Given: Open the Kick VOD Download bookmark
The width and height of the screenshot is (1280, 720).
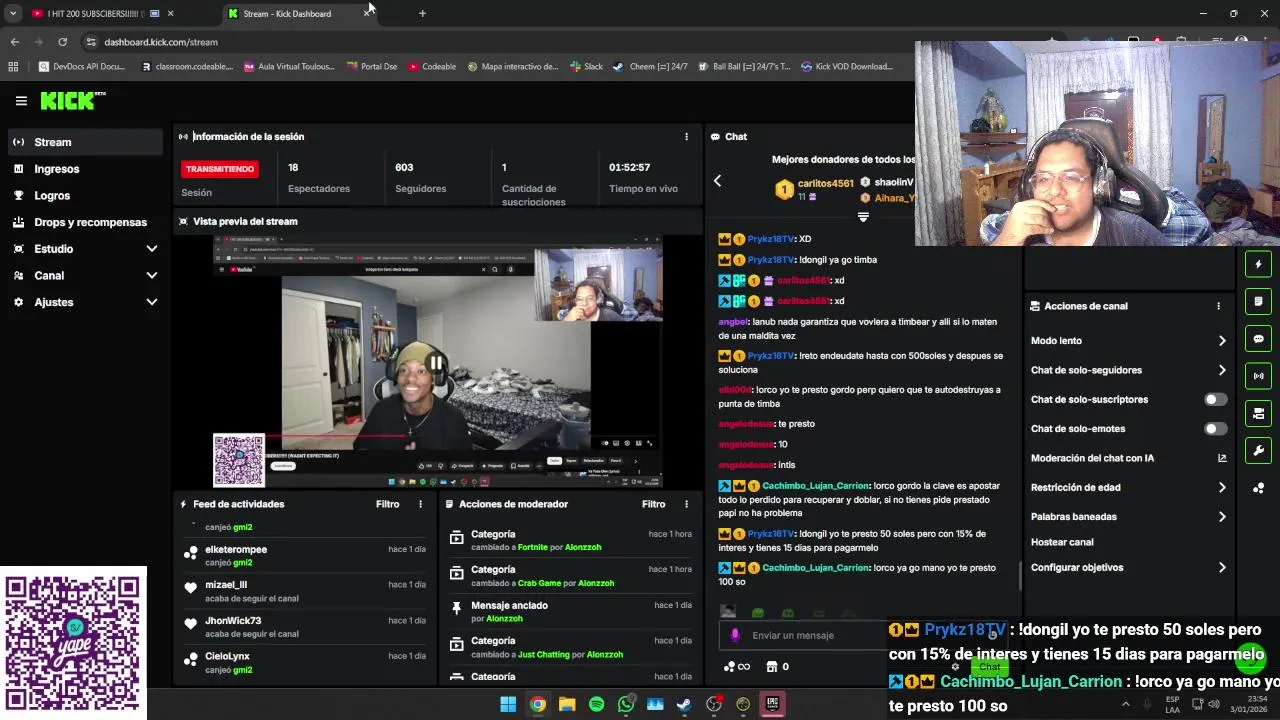Looking at the screenshot, I should [847, 67].
